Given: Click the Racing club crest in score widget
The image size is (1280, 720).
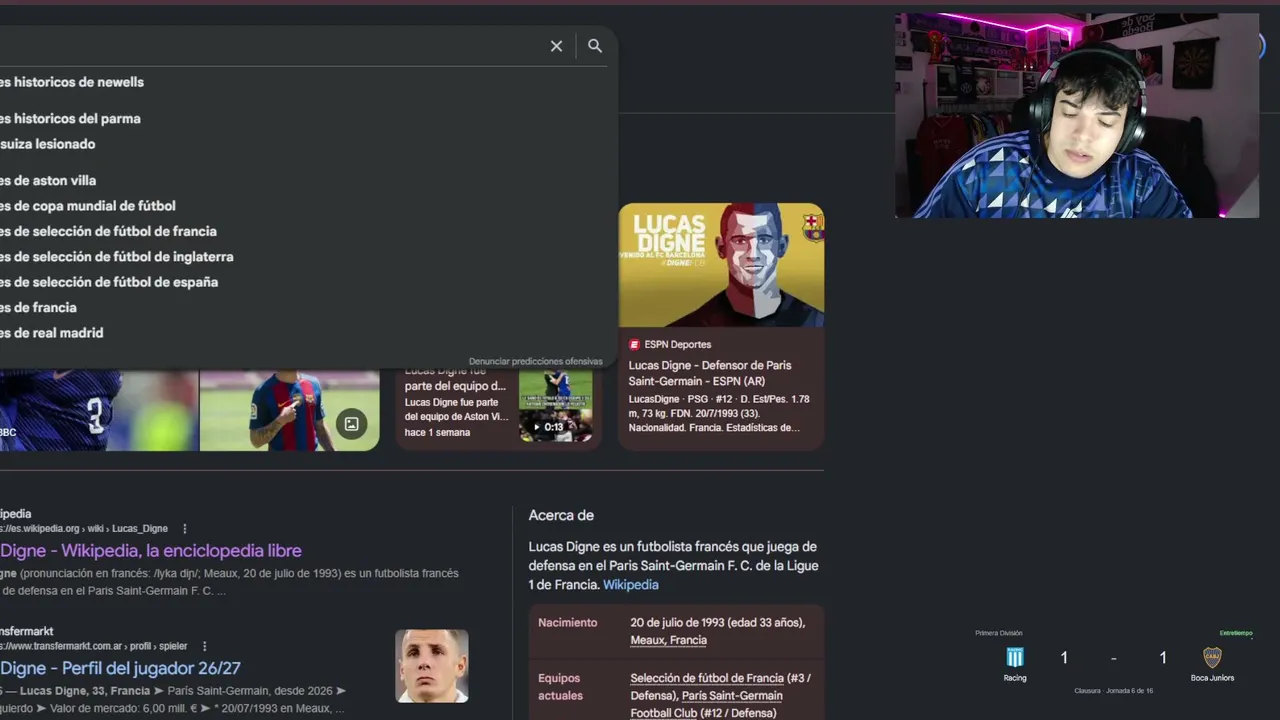Looking at the screenshot, I should click(x=1015, y=657).
